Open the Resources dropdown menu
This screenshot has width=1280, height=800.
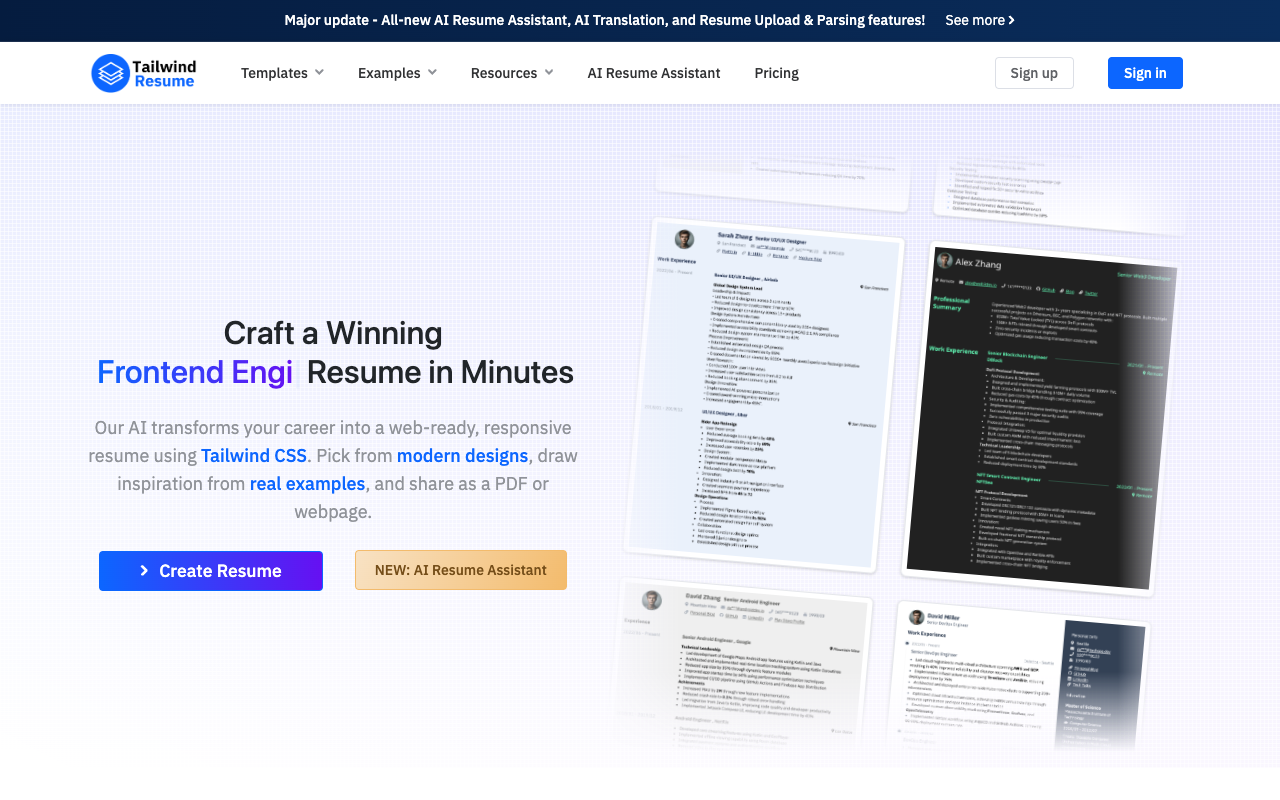[x=512, y=73]
